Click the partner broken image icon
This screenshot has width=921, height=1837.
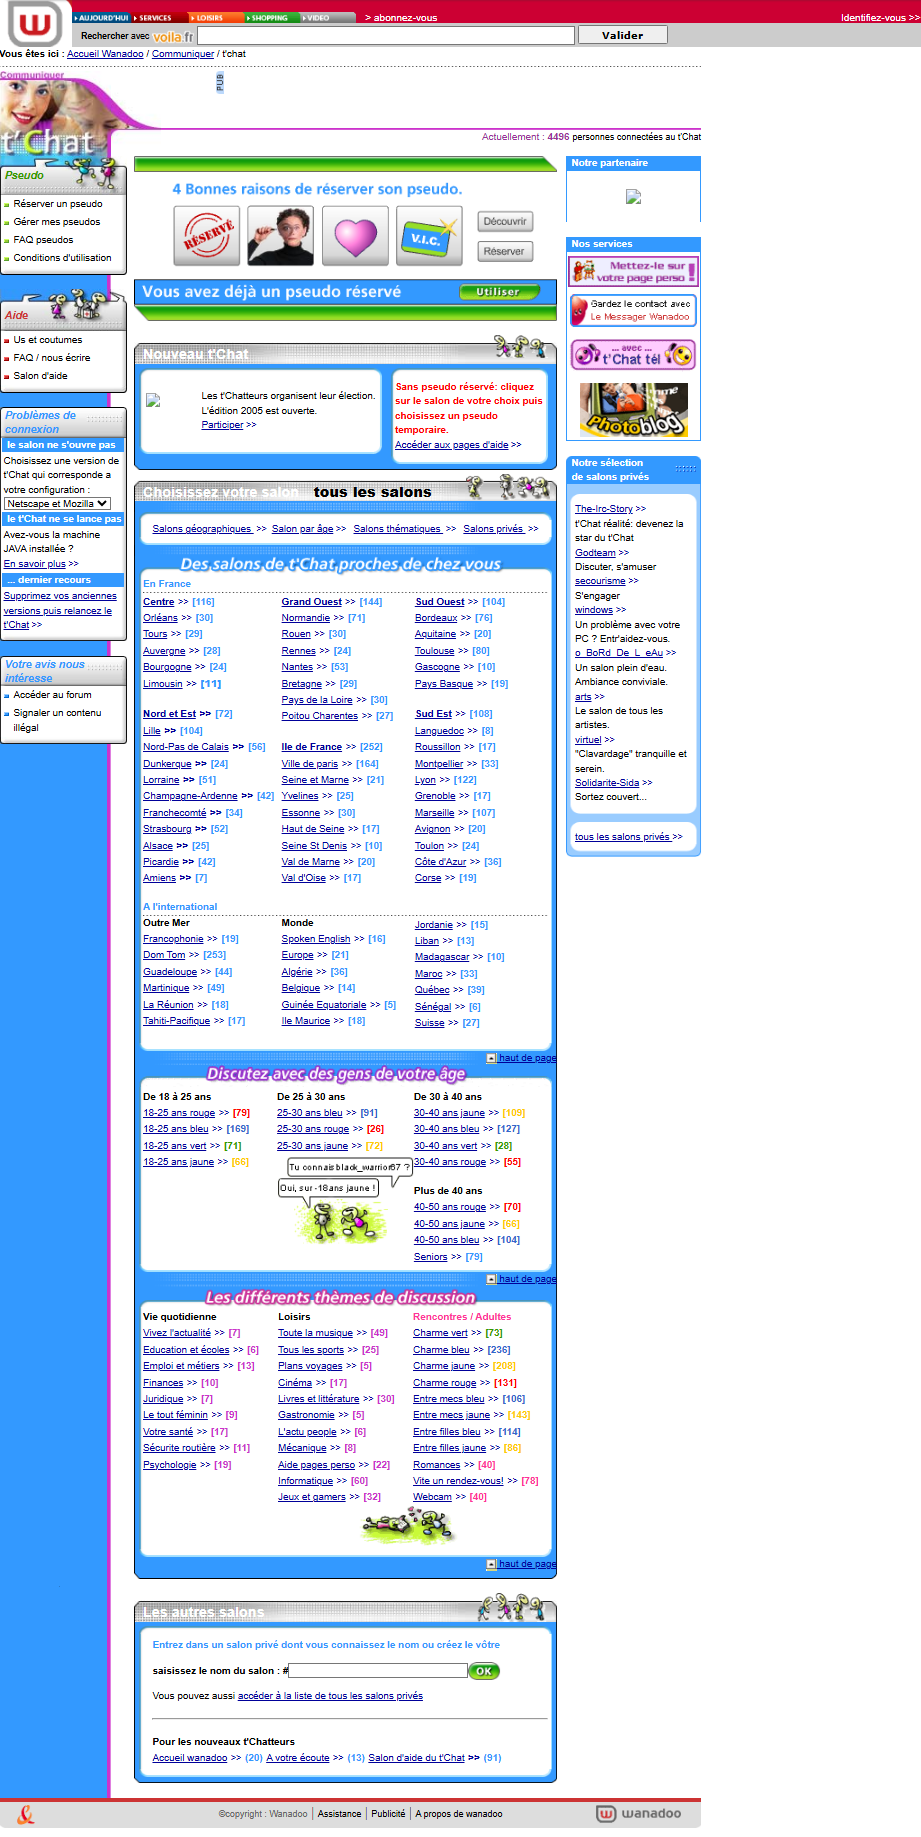[633, 197]
